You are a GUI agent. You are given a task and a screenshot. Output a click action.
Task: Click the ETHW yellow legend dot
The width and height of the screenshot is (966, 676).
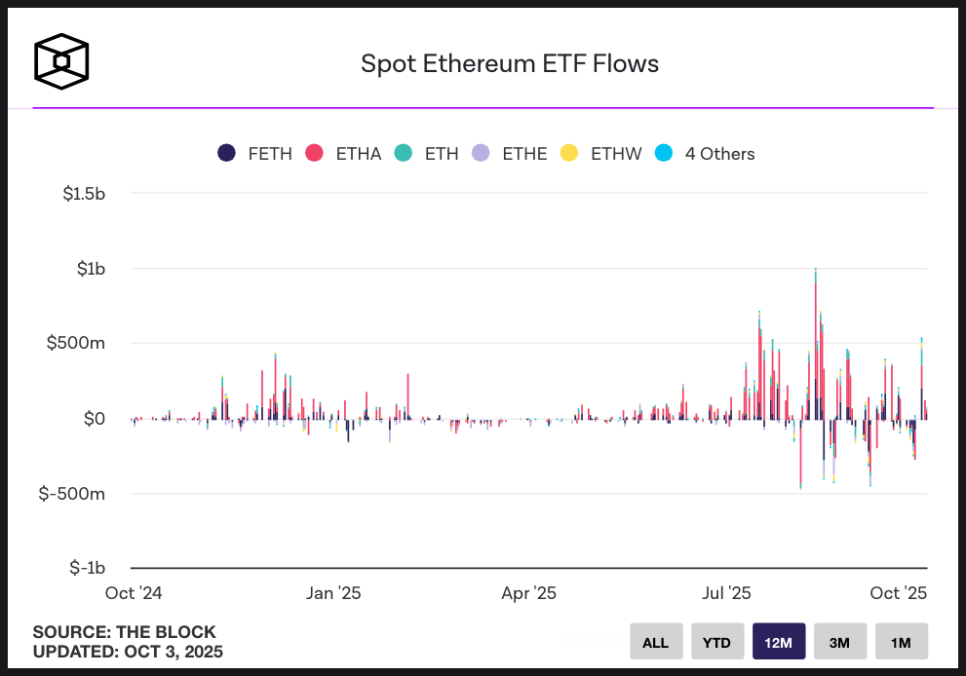(x=569, y=153)
